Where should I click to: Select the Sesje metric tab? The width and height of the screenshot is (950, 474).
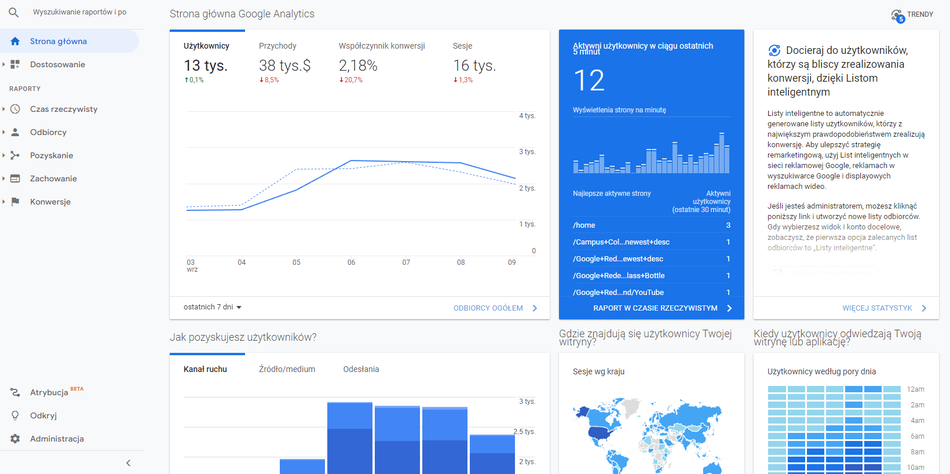pyautogui.click(x=463, y=45)
